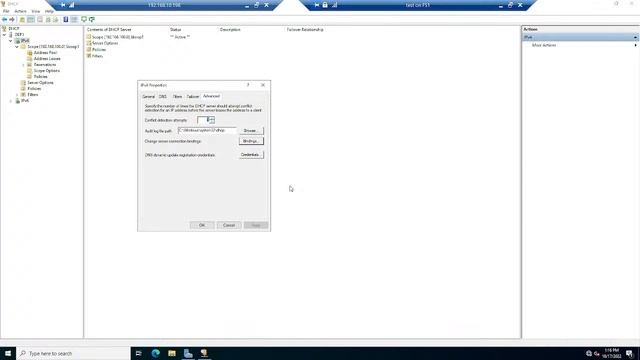Click the Up one level toolbar icon
The width and height of the screenshot is (640, 360).
22,20
